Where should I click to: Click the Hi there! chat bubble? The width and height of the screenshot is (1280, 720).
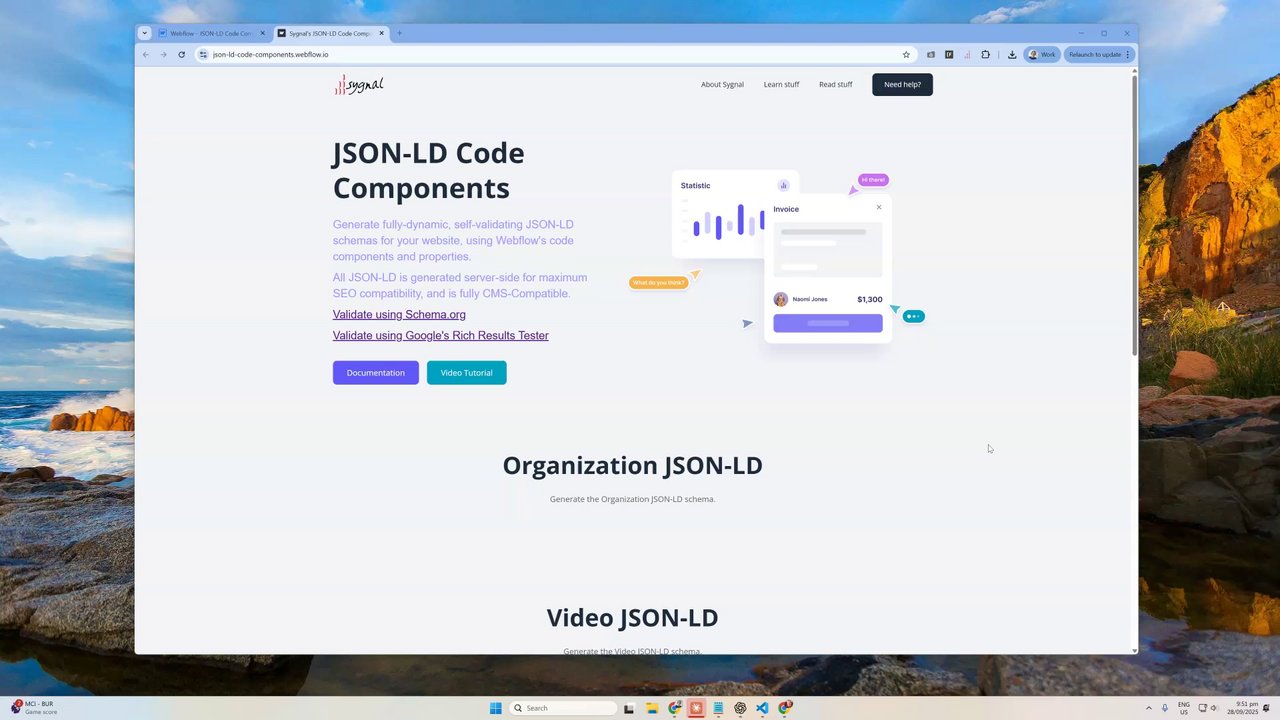[x=873, y=180]
